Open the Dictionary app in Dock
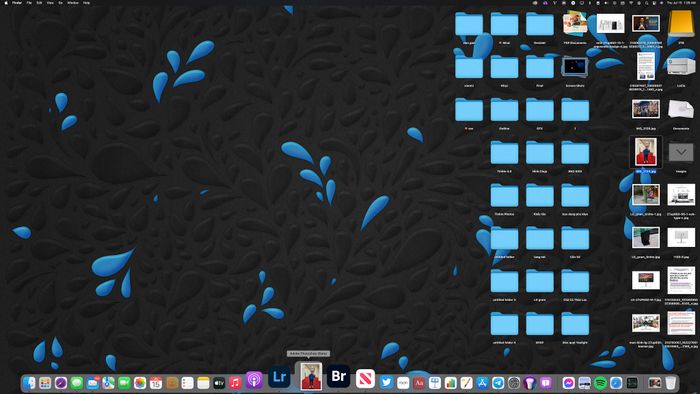 coord(419,383)
